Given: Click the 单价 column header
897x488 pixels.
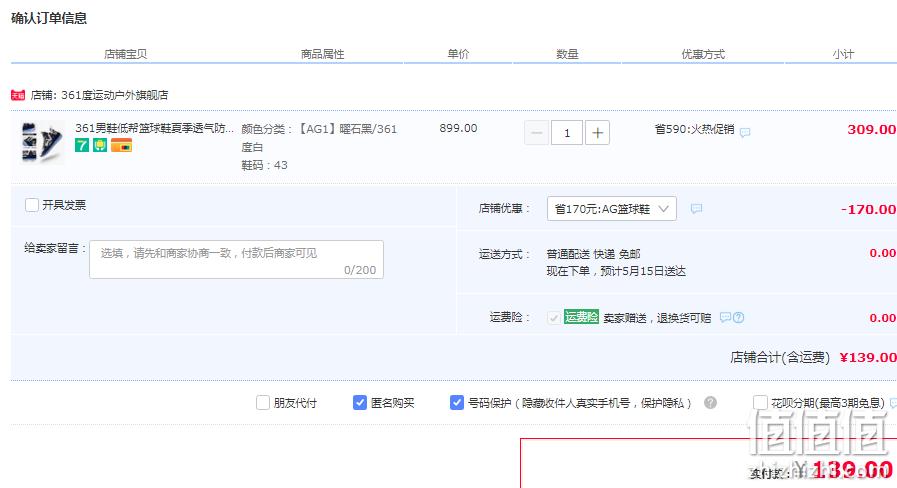Looking at the screenshot, I should 458,54.
